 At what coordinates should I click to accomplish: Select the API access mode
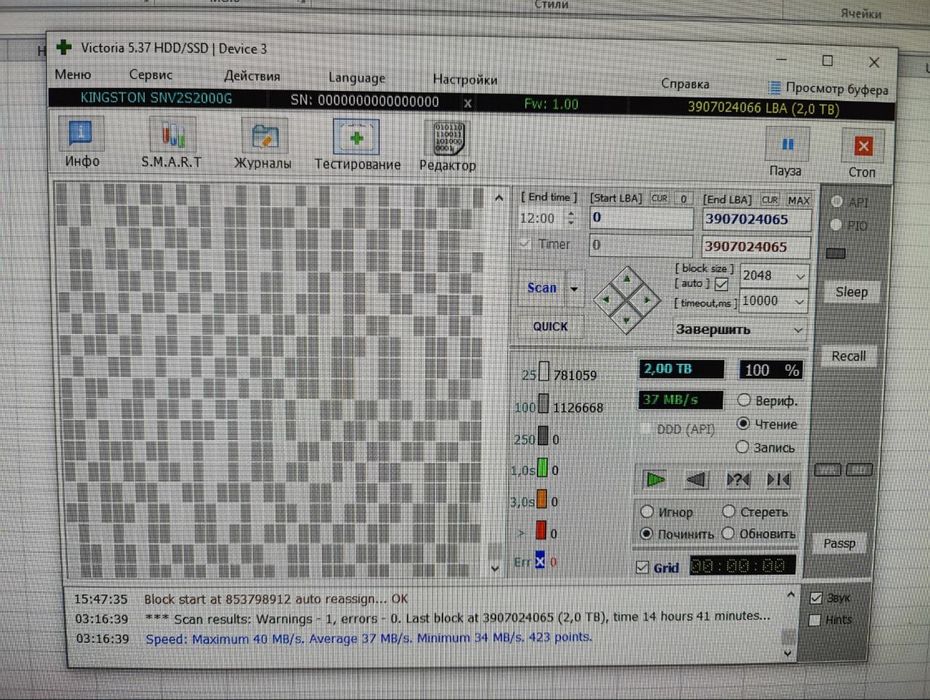[837, 201]
